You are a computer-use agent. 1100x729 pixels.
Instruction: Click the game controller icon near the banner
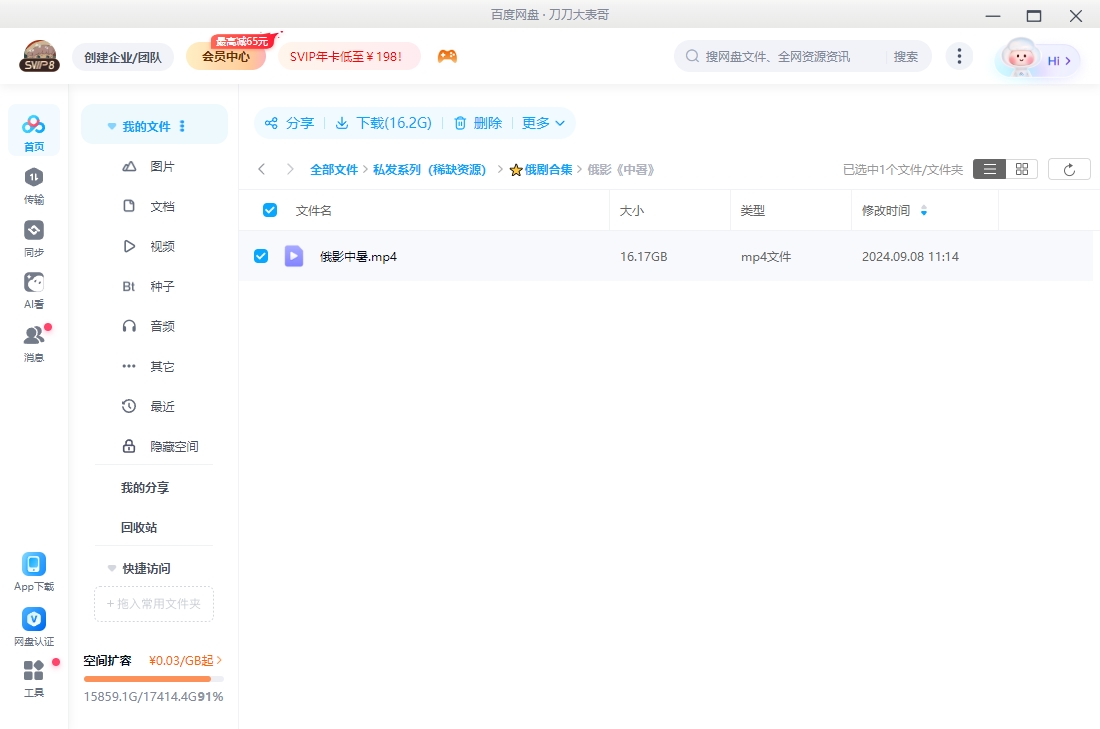coord(447,57)
